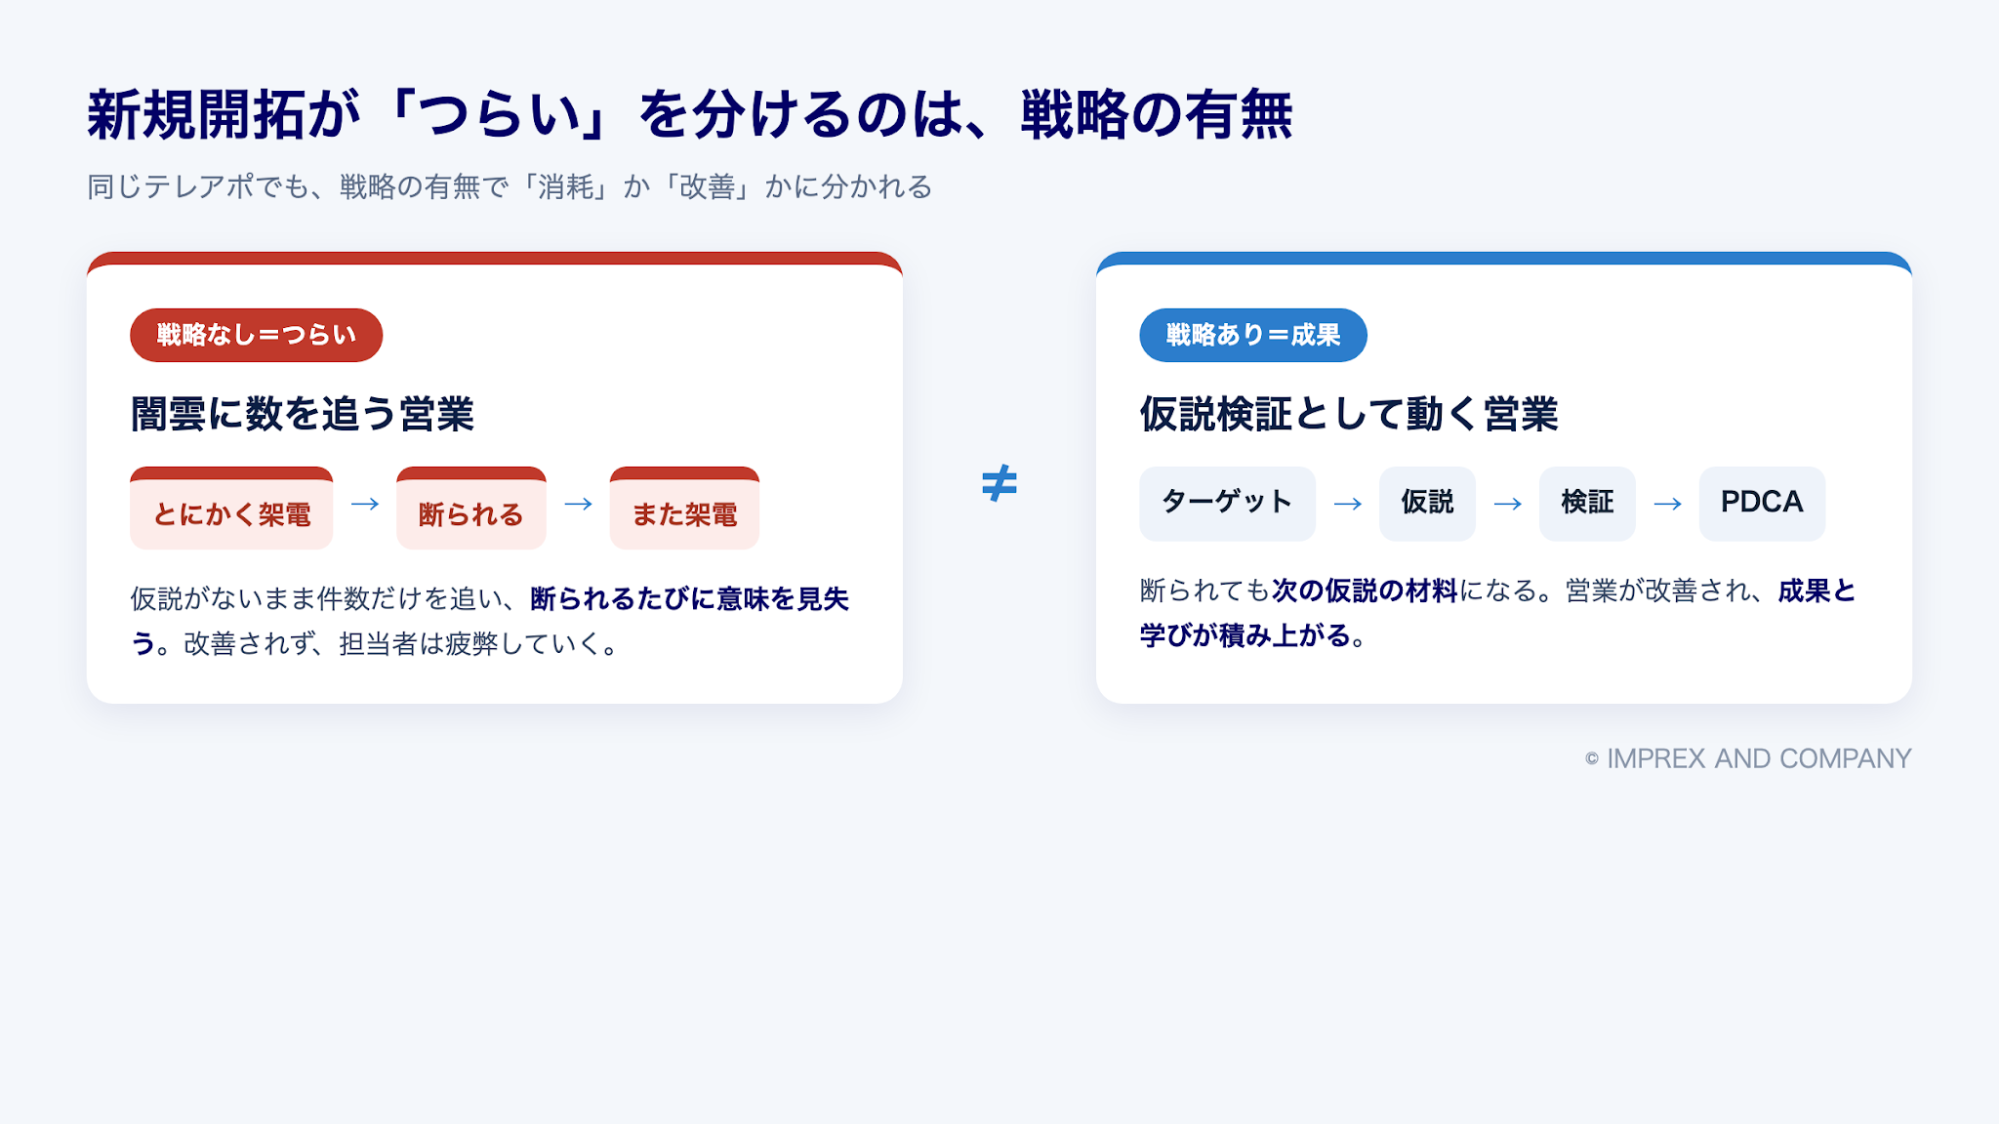Click arrow between 仮説 and 検証
Viewport: 1999px width, 1125px height.
point(1507,504)
